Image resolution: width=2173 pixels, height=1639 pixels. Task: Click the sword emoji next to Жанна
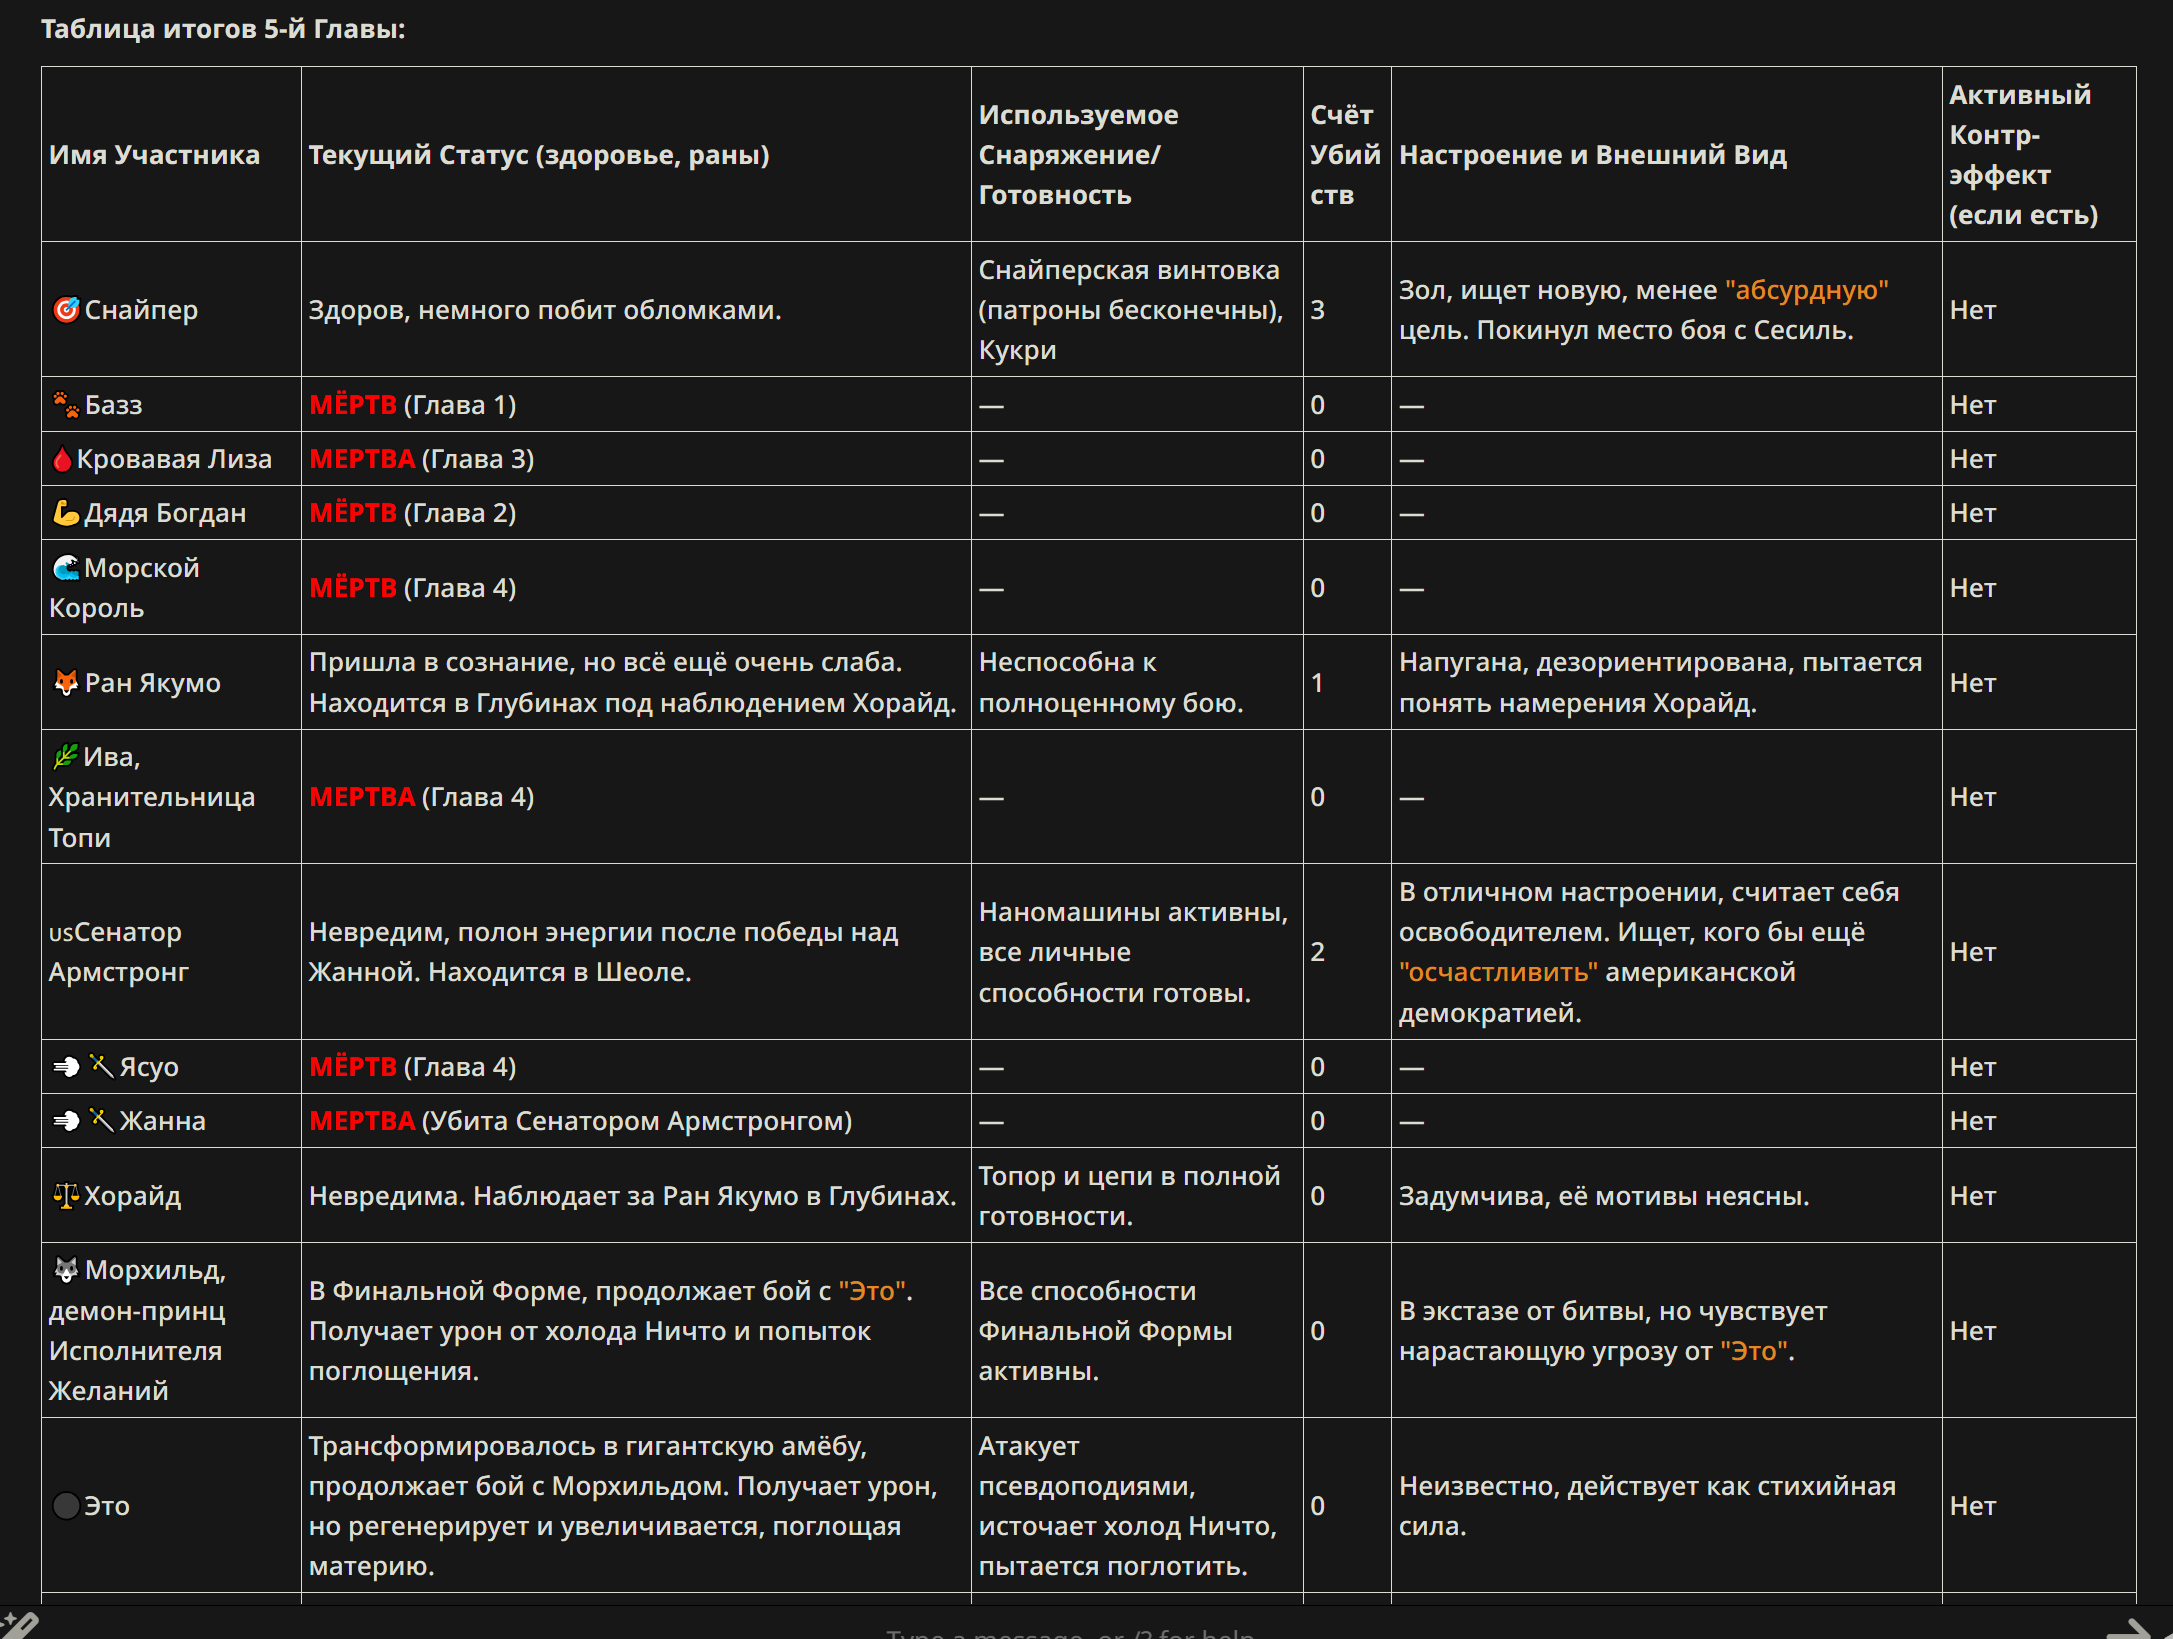[x=102, y=1120]
